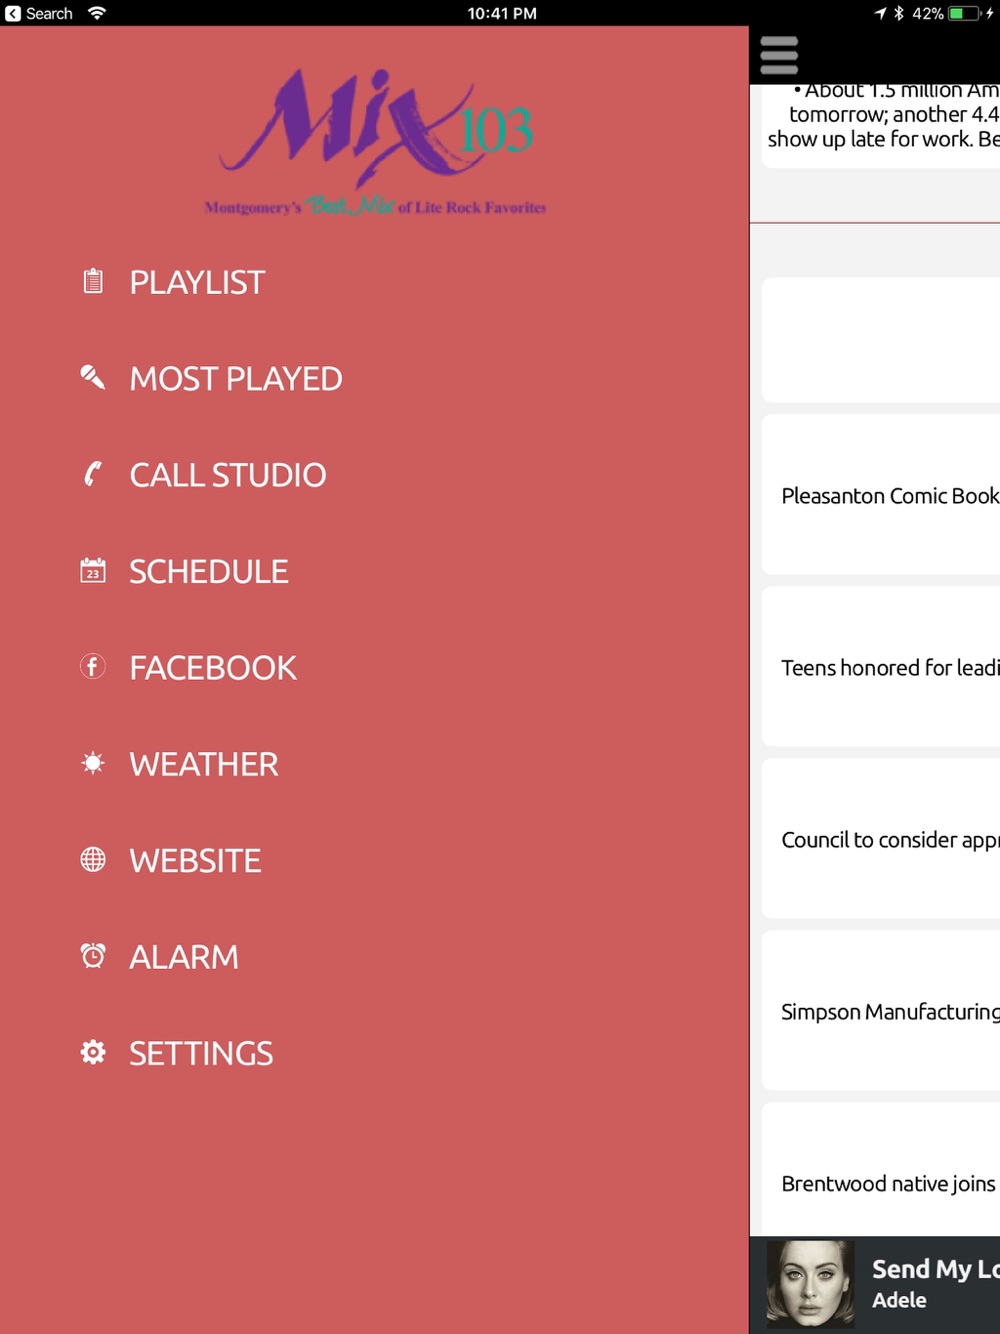1000x1334 pixels.
Task: Open the MOST PLAYED menu item
Action: point(236,378)
